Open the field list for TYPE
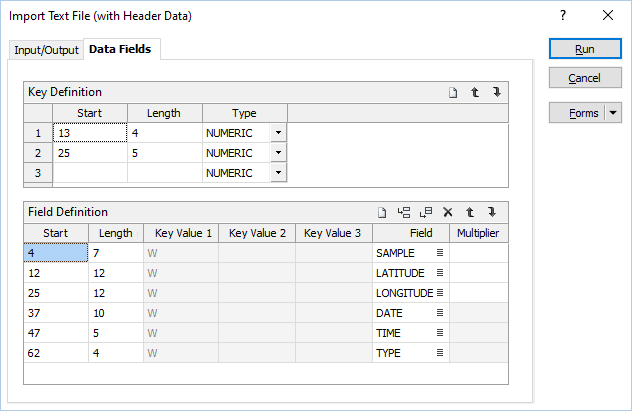The width and height of the screenshot is (640, 416). (x=440, y=353)
